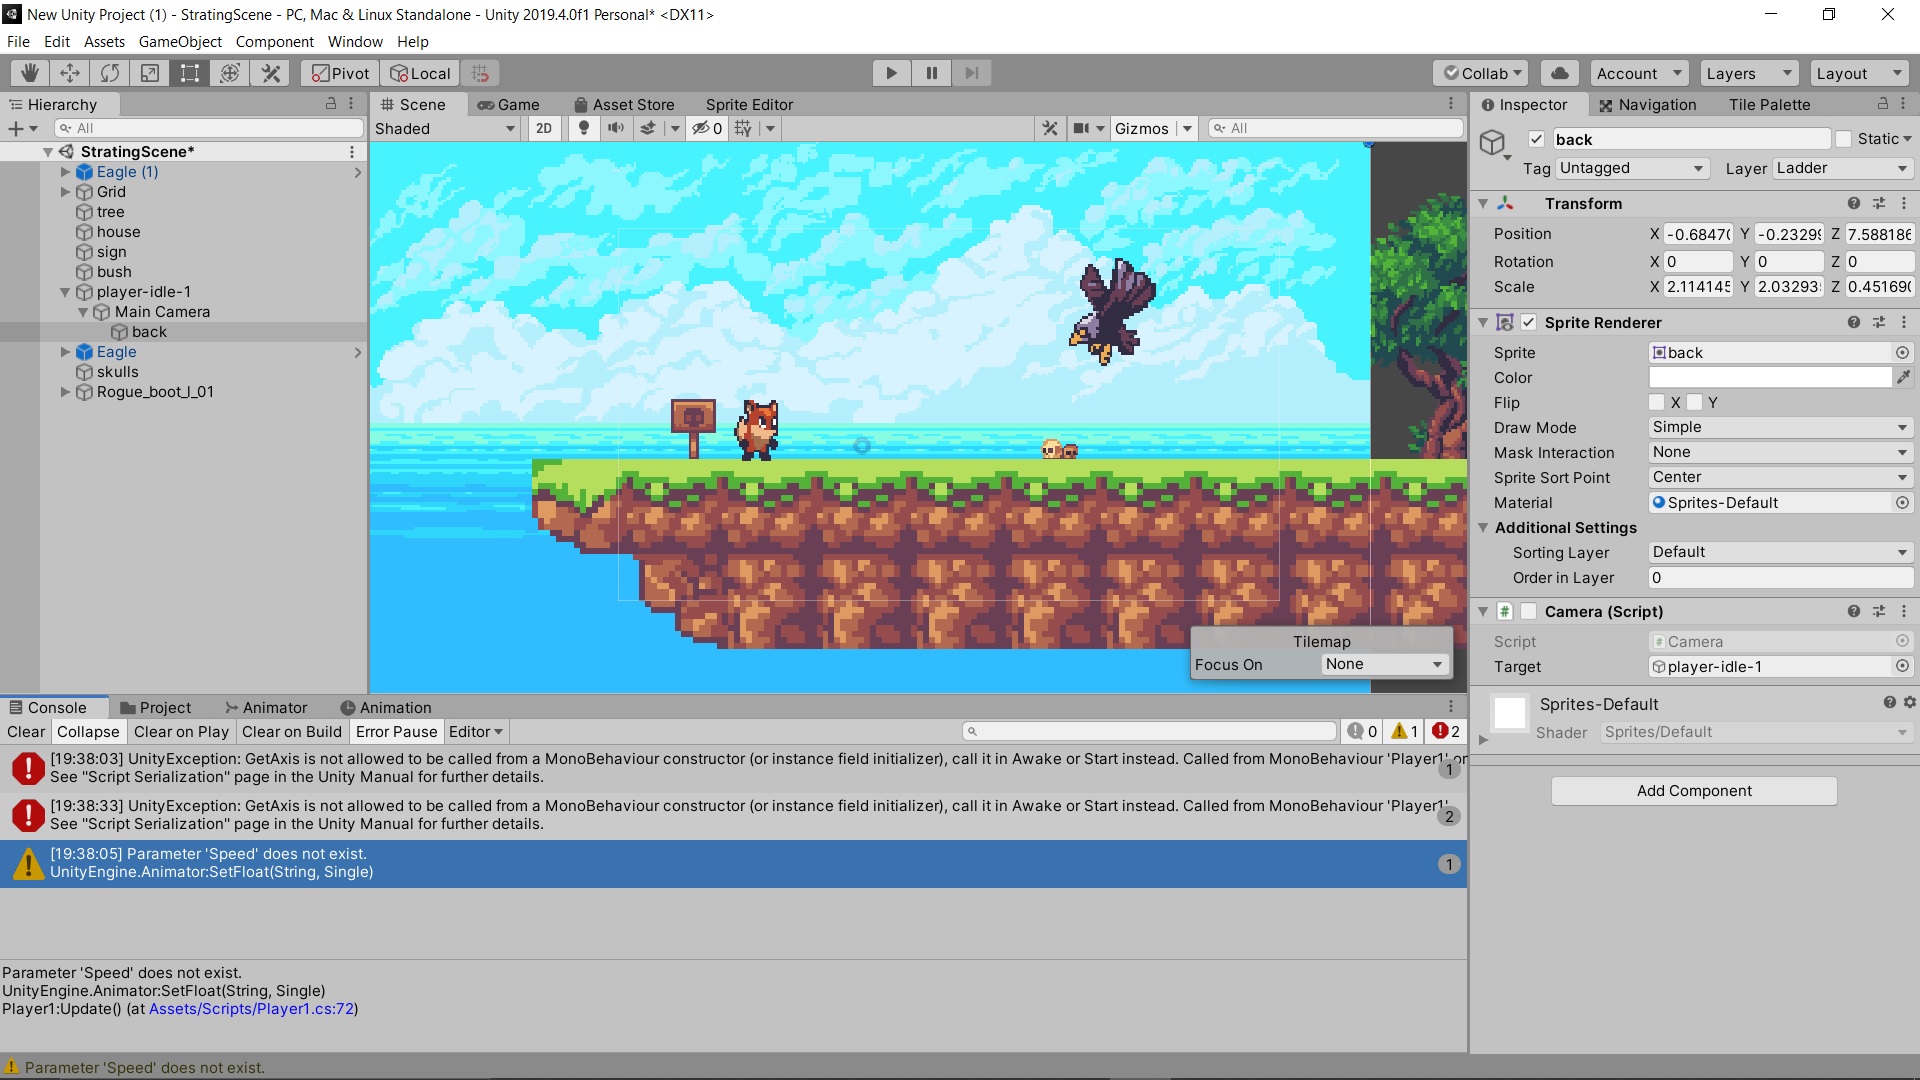Open Sprites-Default material settings gear
Viewport: 1920px width, 1080px height.
point(1910,703)
